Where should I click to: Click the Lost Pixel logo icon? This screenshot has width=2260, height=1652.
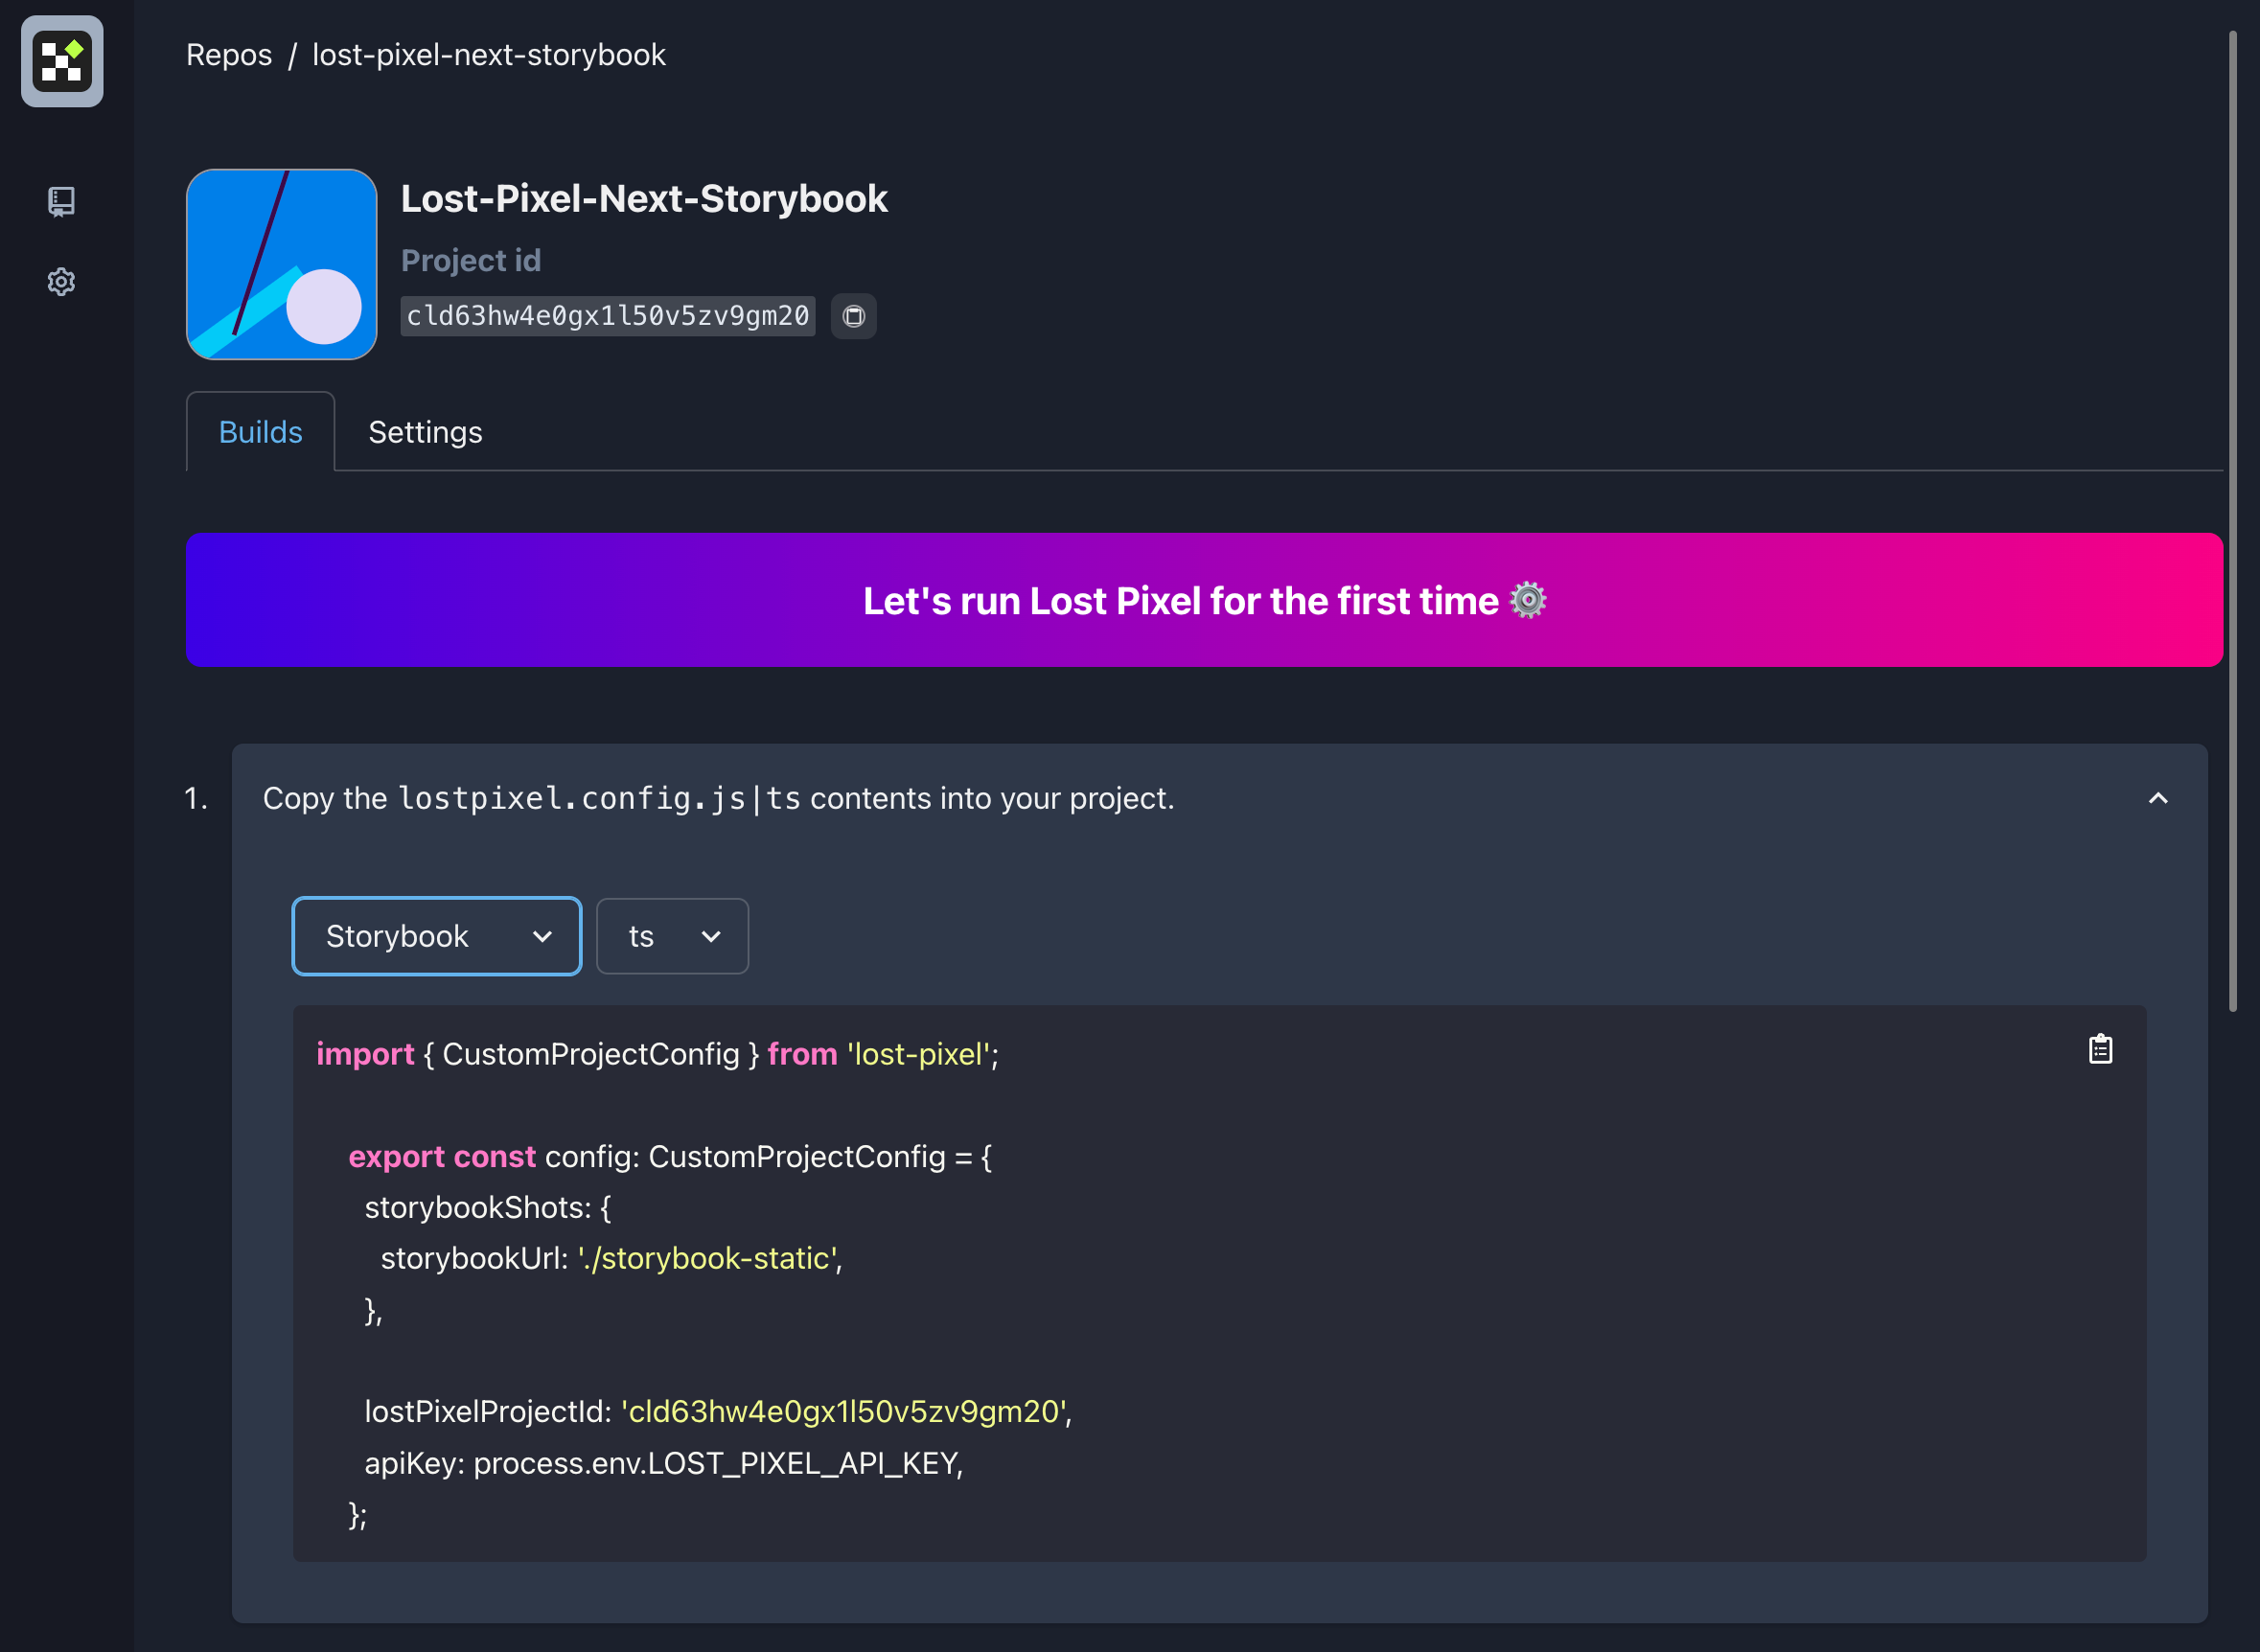click(62, 61)
